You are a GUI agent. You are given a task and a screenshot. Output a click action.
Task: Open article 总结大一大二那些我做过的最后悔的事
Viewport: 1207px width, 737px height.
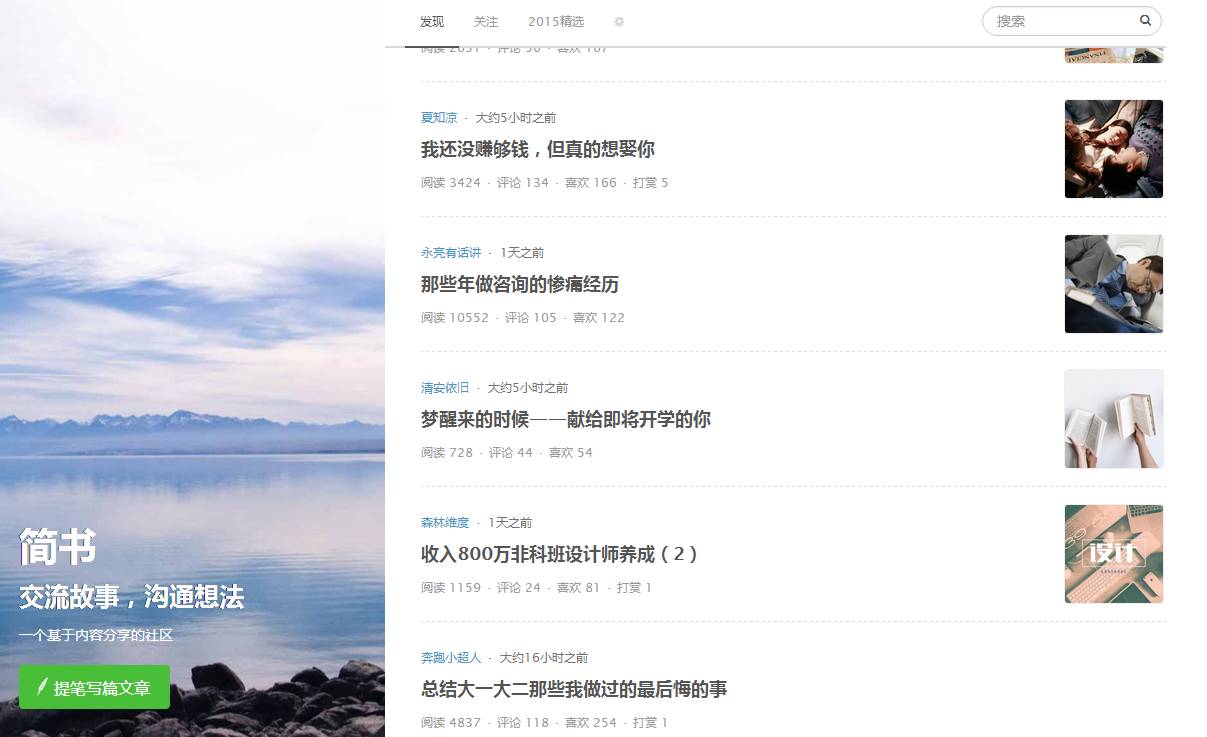pyautogui.click(x=574, y=689)
